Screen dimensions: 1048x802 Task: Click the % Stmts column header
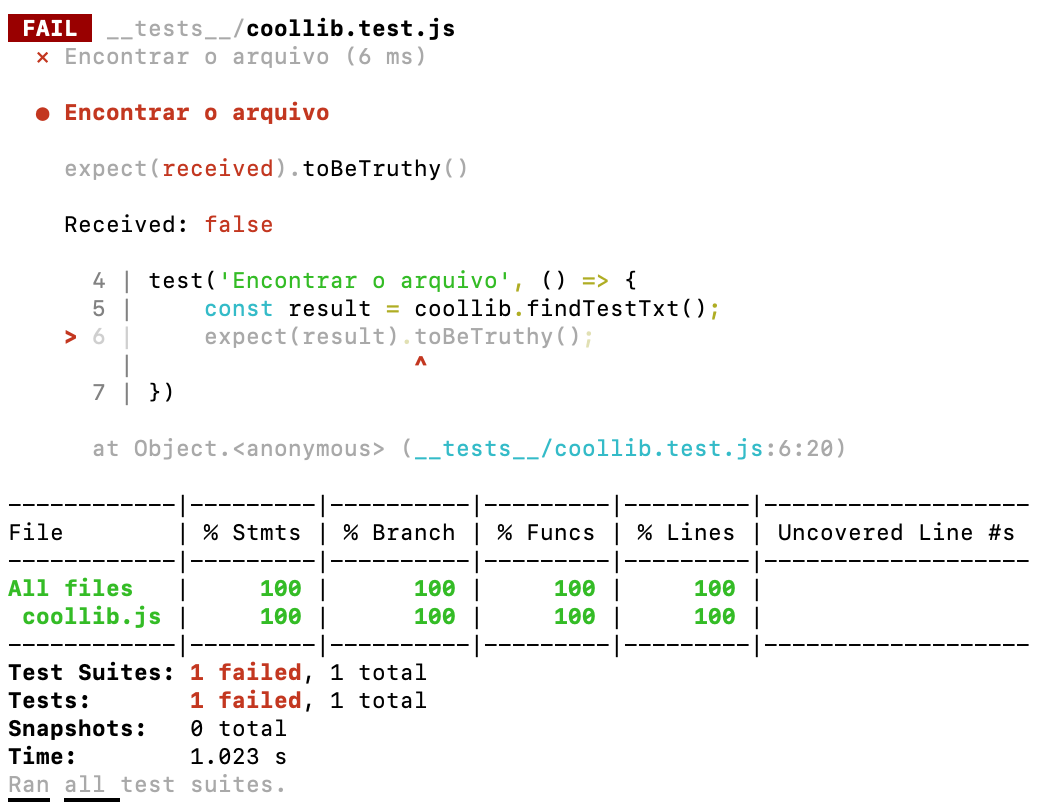251,533
